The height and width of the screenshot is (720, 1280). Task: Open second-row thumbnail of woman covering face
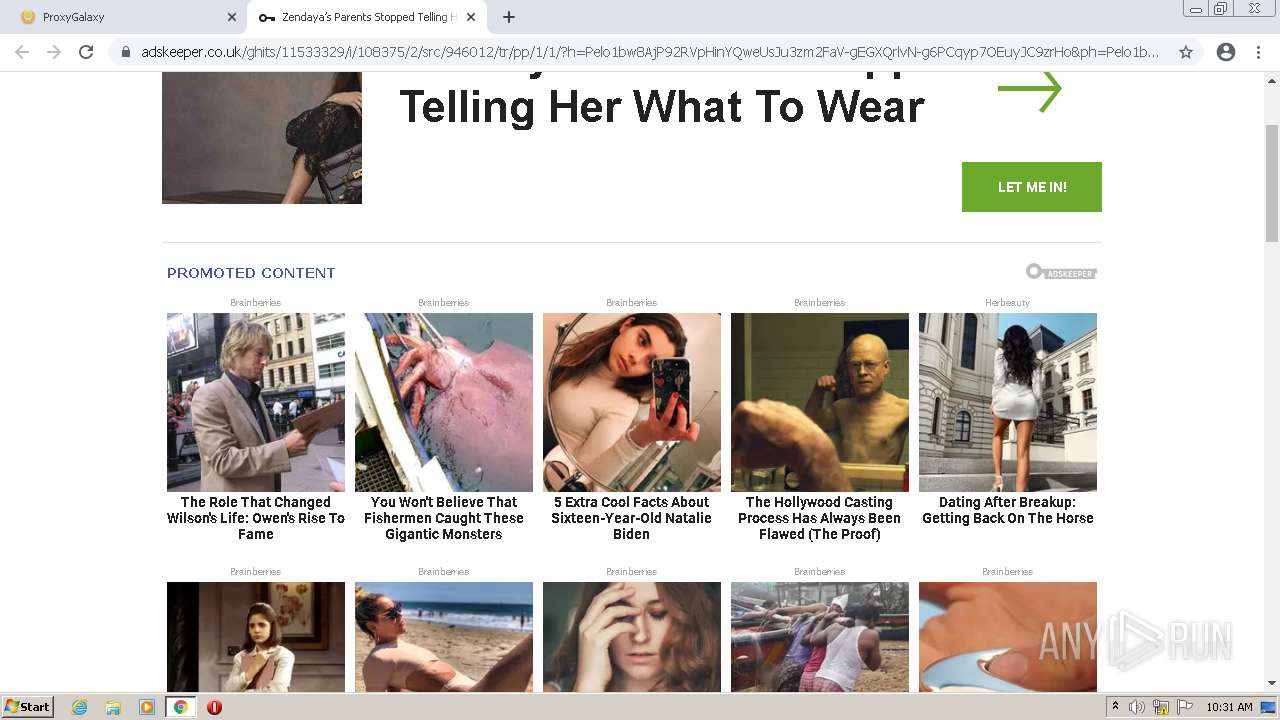pyautogui.click(x=632, y=637)
